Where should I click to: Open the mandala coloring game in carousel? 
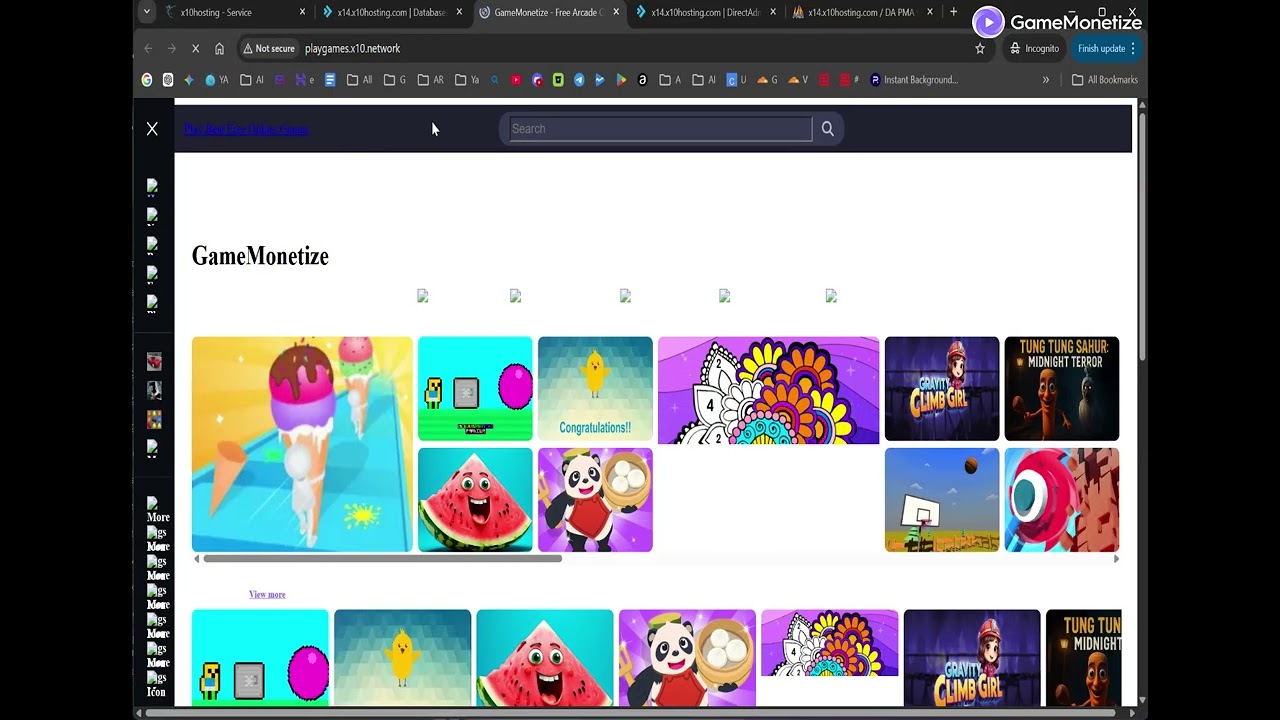tap(768, 390)
